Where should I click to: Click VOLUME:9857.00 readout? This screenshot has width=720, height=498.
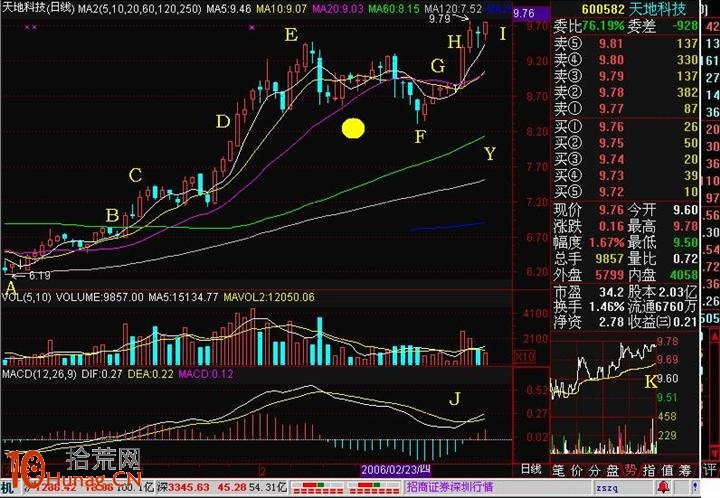click(x=100, y=297)
